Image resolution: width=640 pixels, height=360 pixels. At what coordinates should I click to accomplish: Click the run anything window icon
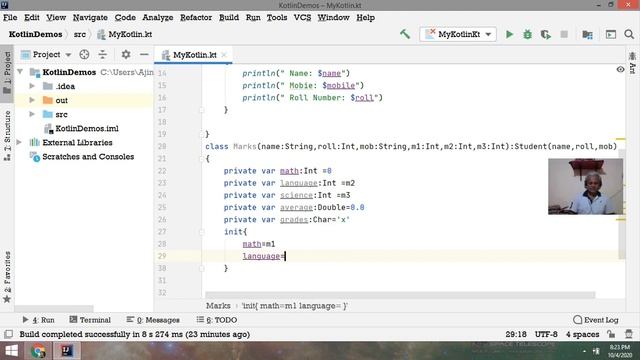(611, 34)
